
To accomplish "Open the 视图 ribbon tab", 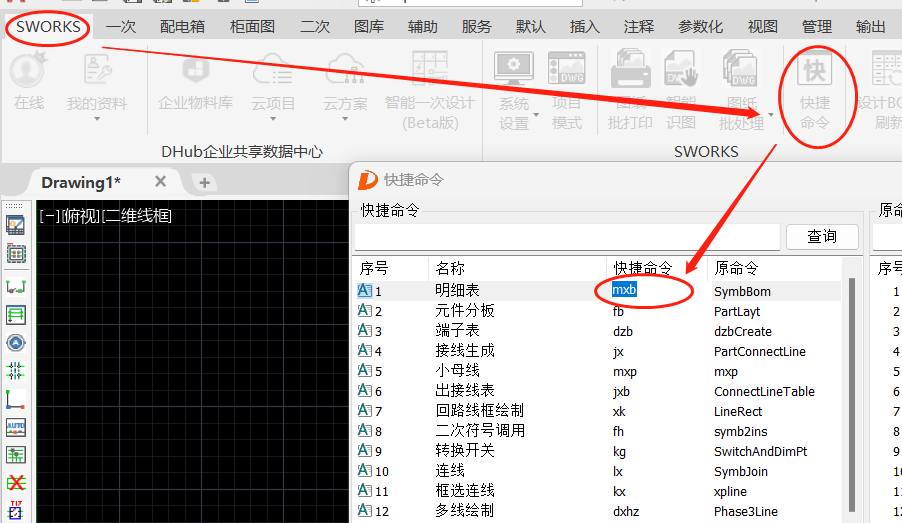I will [x=762, y=26].
